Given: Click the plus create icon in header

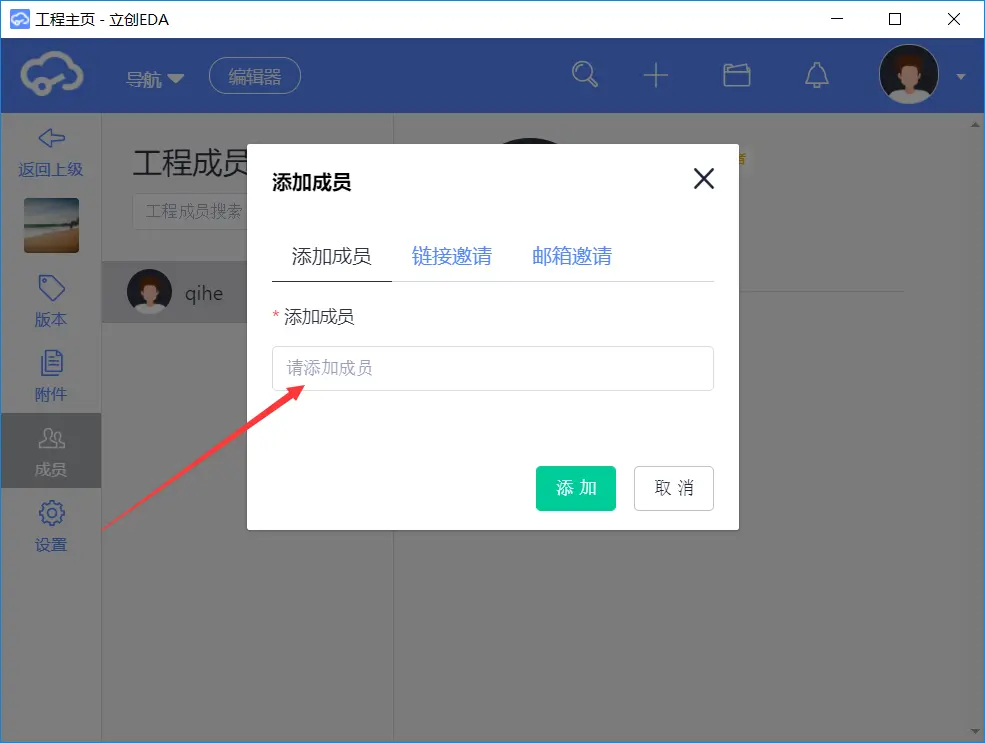Looking at the screenshot, I should tap(655, 75).
